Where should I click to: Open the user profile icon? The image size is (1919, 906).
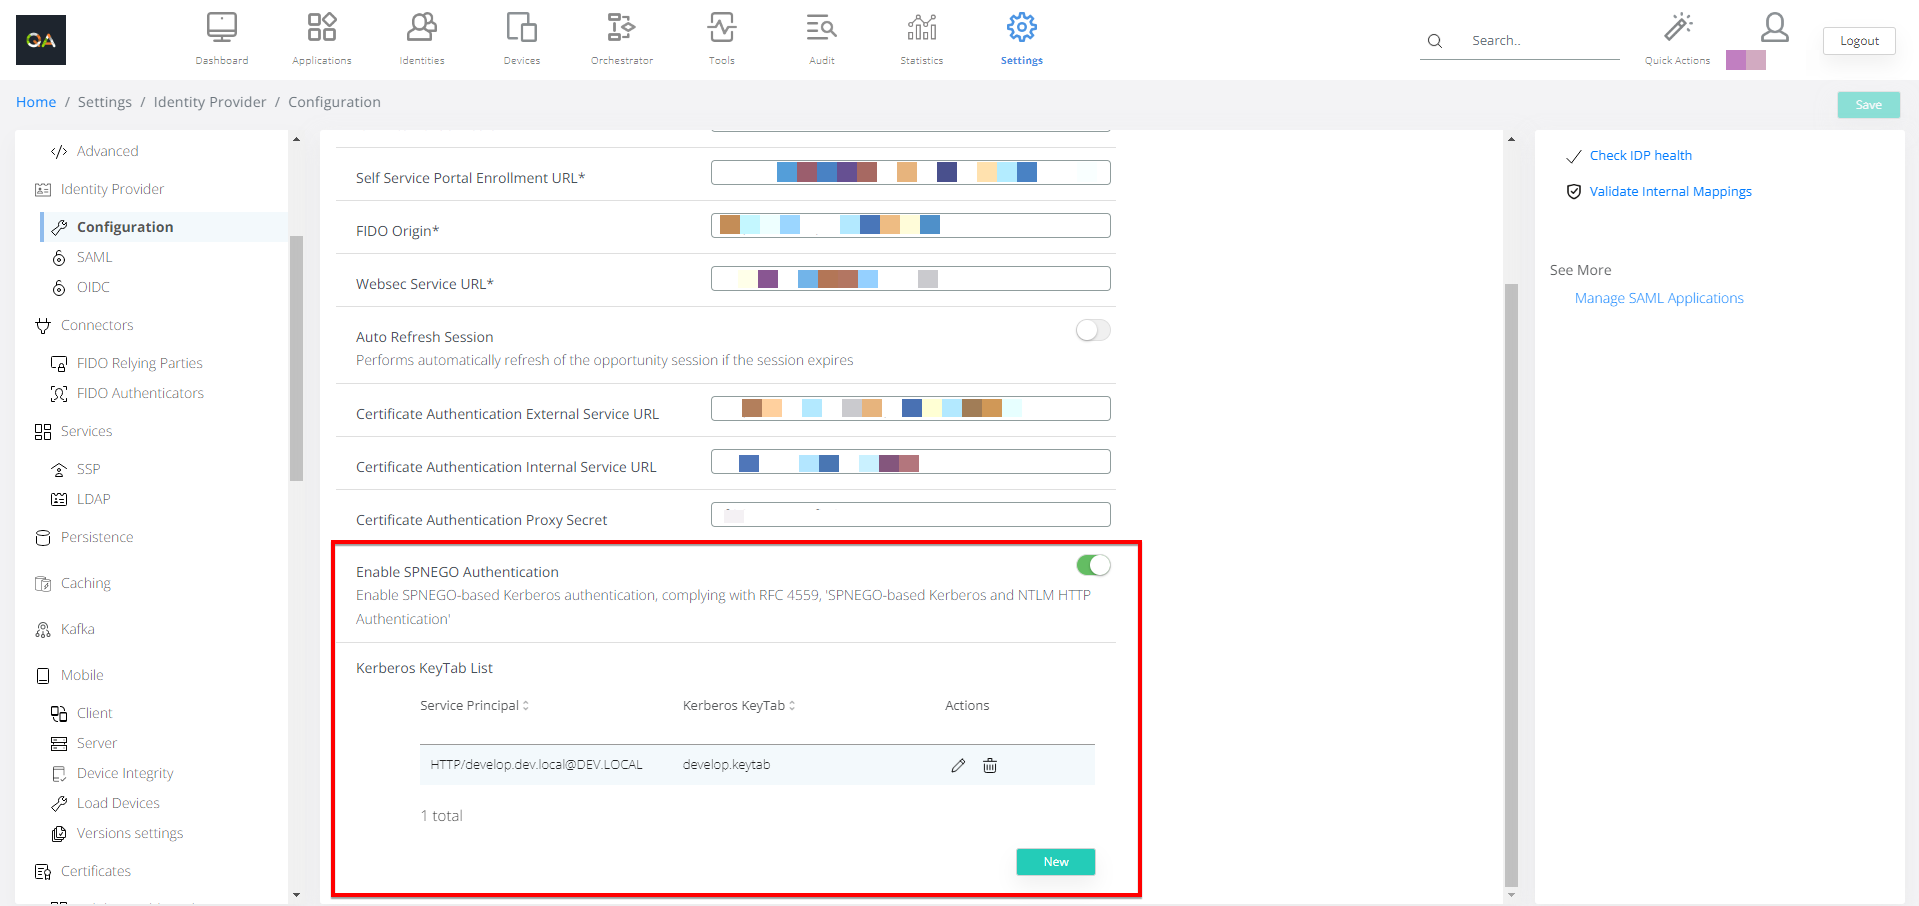(x=1774, y=28)
